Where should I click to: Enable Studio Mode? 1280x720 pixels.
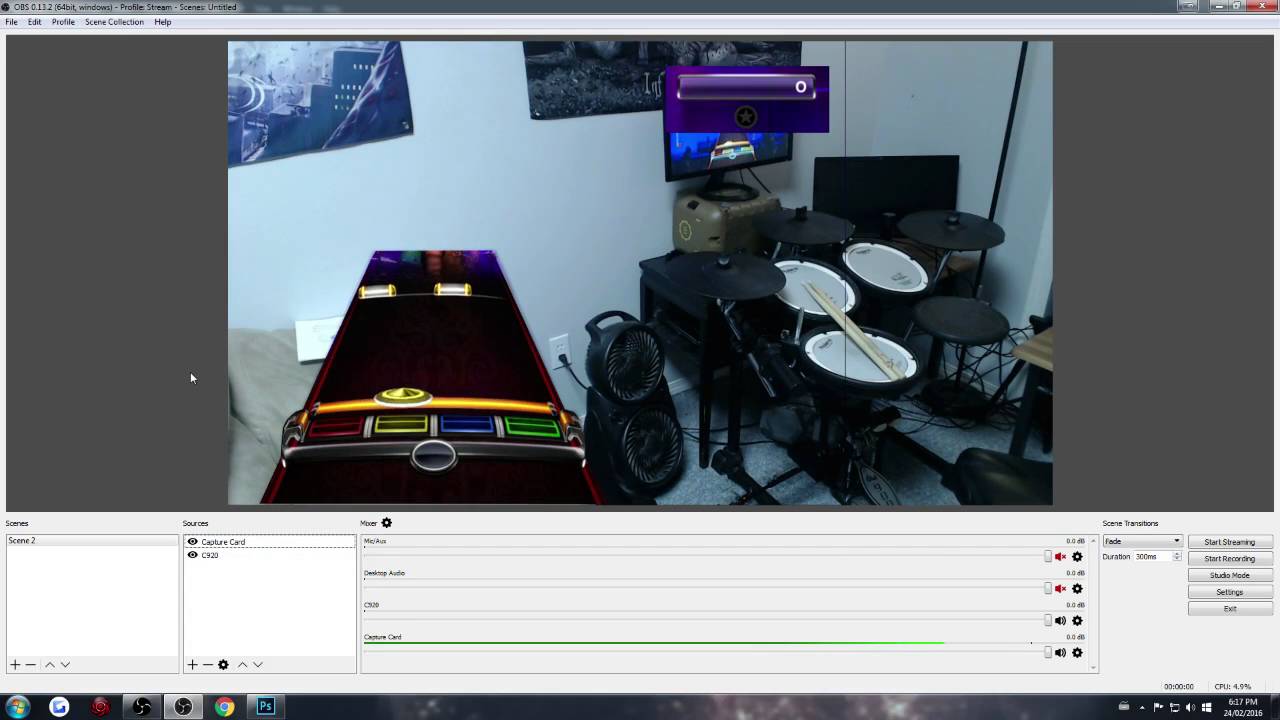[x=1230, y=575]
